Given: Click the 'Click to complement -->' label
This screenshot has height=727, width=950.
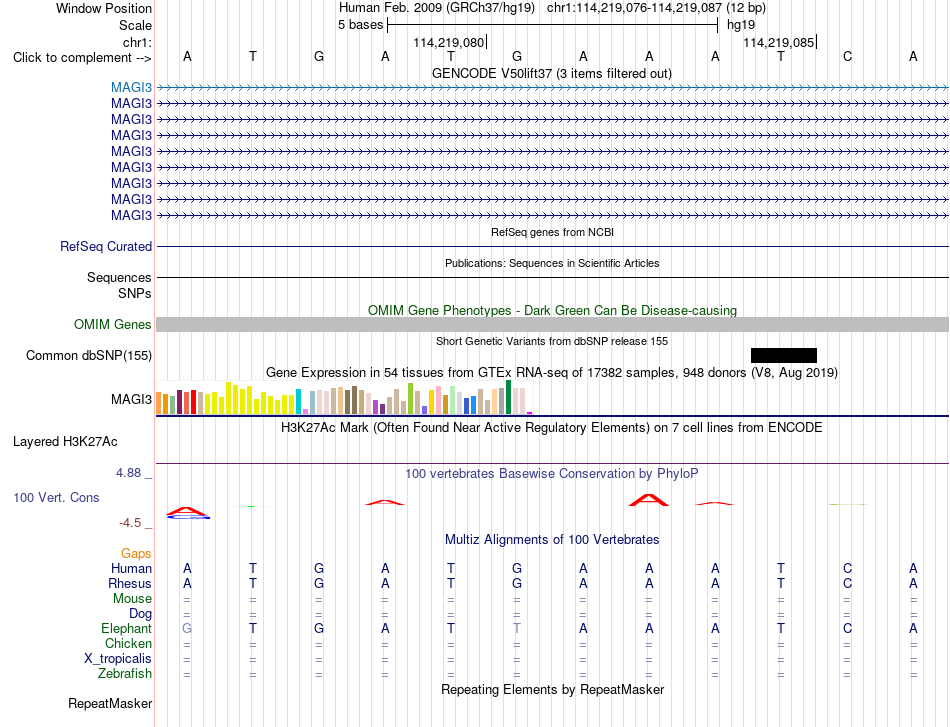Looking at the screenshot, I should pyautogui.click(x=82, y=58).
